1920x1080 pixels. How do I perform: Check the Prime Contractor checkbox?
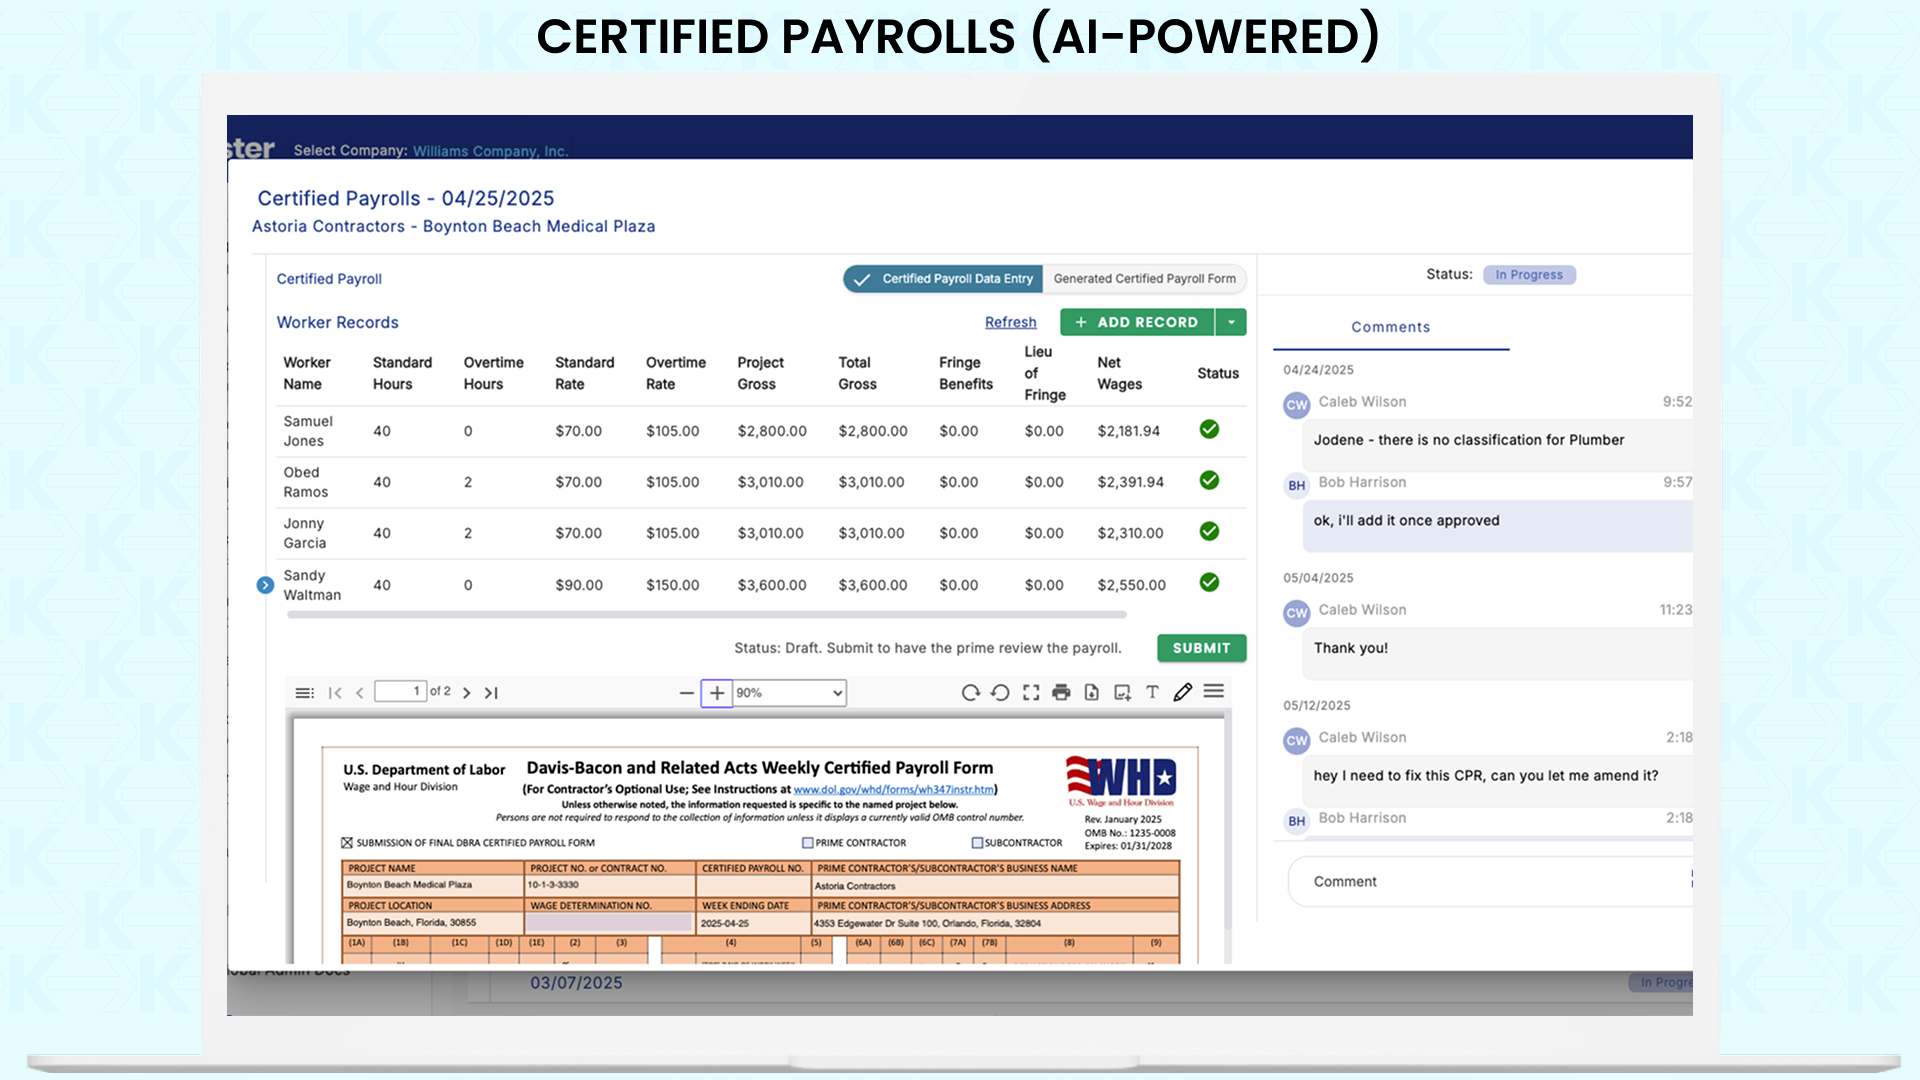(807, 843)
